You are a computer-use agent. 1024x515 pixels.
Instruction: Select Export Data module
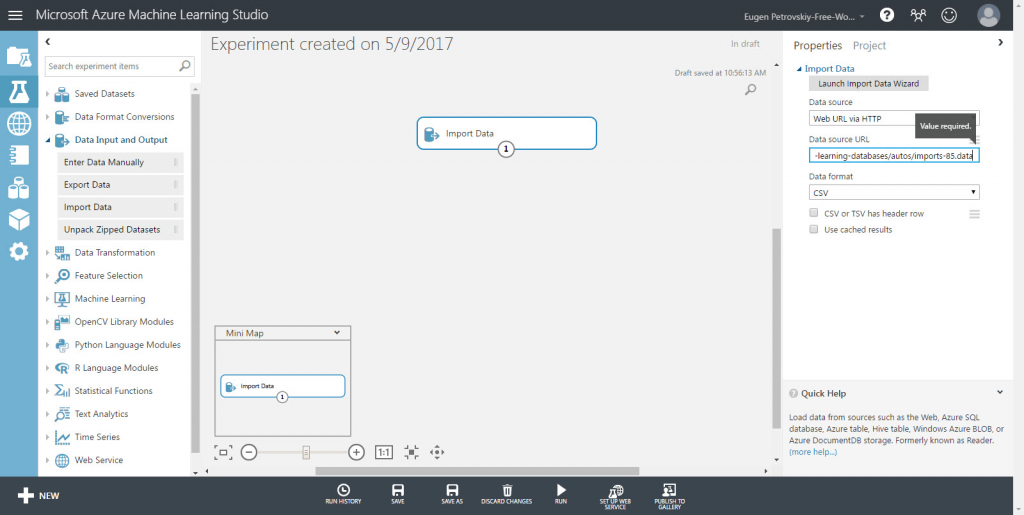pos(120,185)
